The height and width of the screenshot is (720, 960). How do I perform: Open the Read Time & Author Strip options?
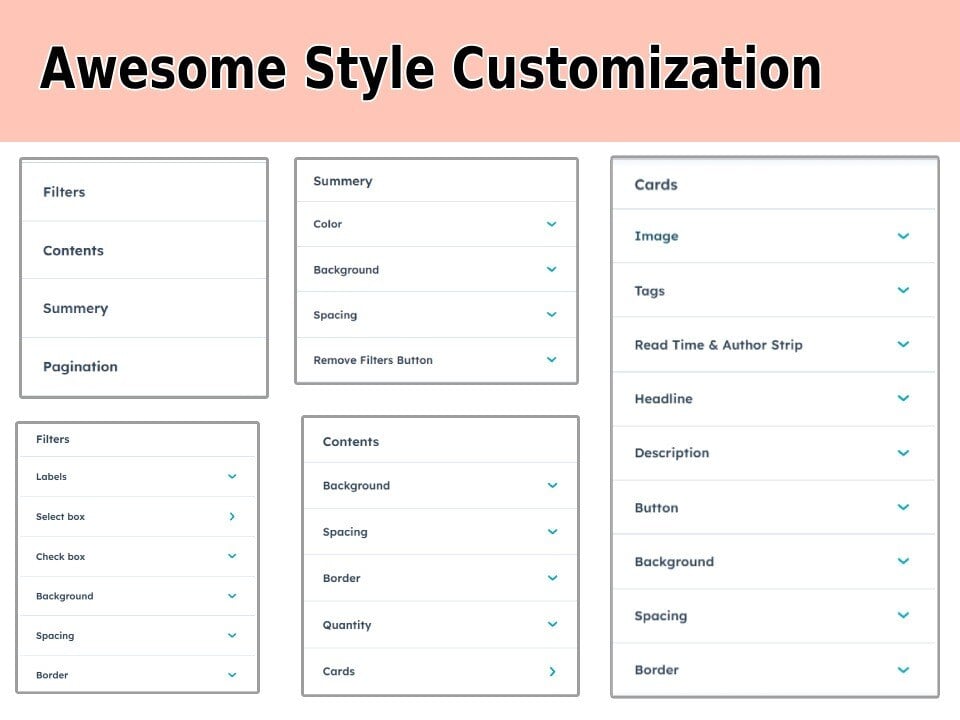tap(902, 345)
